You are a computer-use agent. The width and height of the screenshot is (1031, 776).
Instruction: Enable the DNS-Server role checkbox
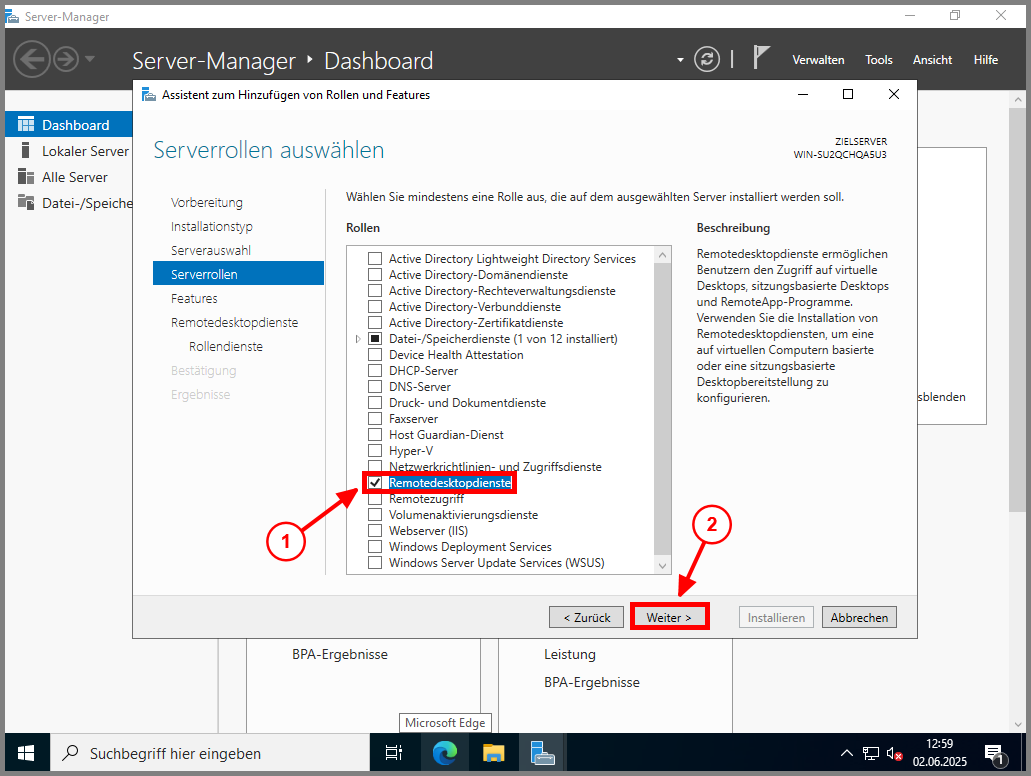[x=375, y=387]
